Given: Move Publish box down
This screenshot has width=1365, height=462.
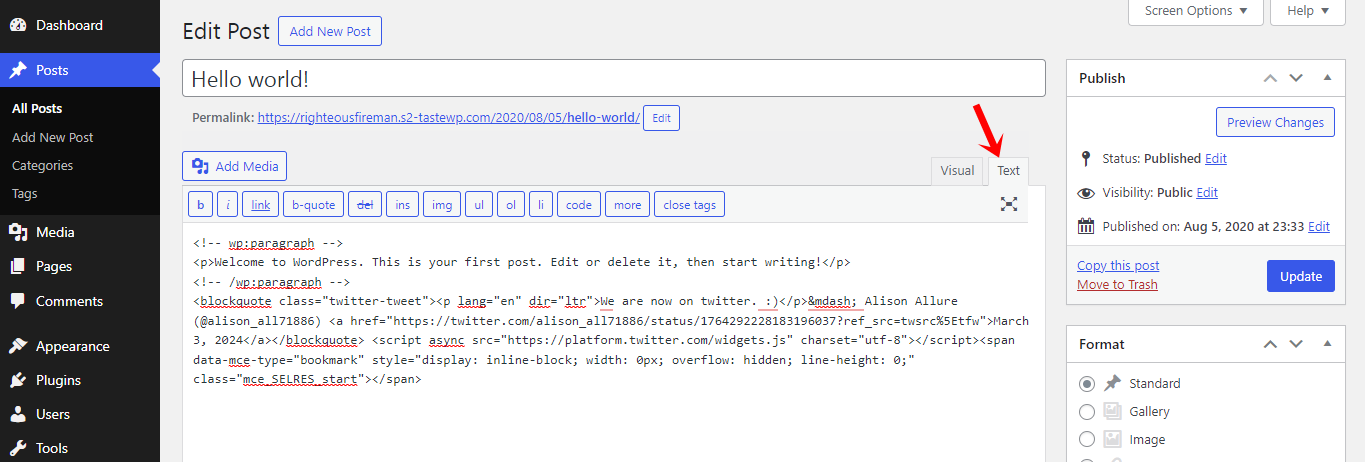Looking at the screenshot, I should coord(1296,78).
